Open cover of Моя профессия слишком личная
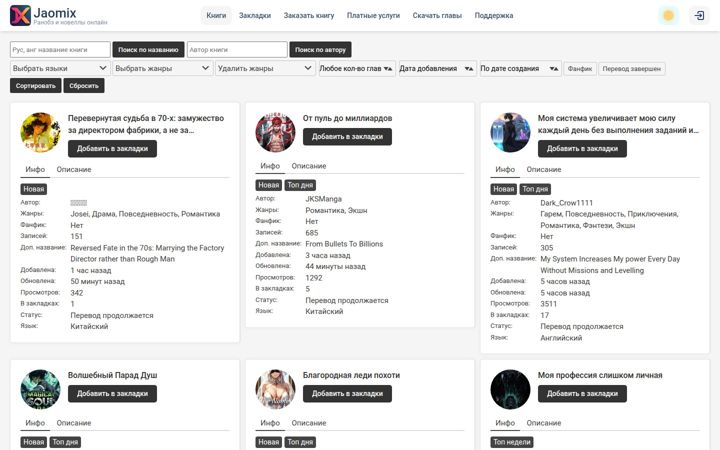The image size is (720, 450). pos(510,389)
